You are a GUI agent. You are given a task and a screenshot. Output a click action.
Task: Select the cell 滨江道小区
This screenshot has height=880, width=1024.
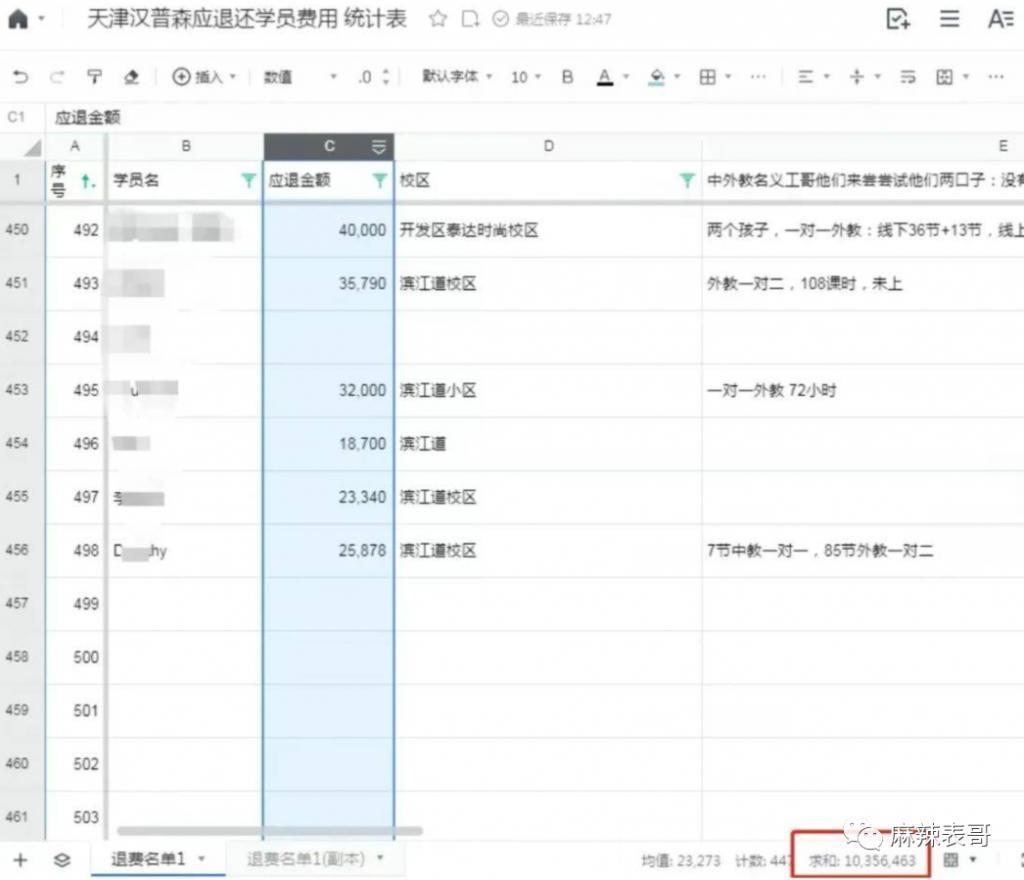tap(549, 390)
